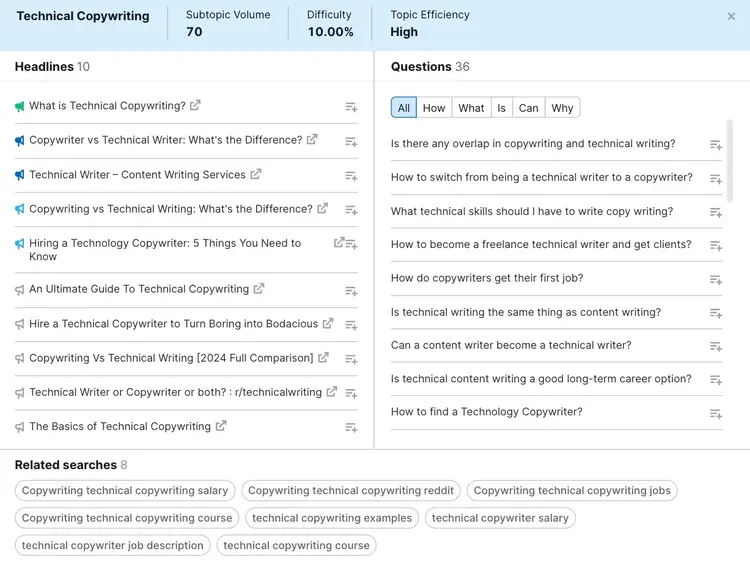Viewport: 750px width, 565px height.
Task: Add Technical Writer – Content Writing Services to list
Action: point(351,176)
